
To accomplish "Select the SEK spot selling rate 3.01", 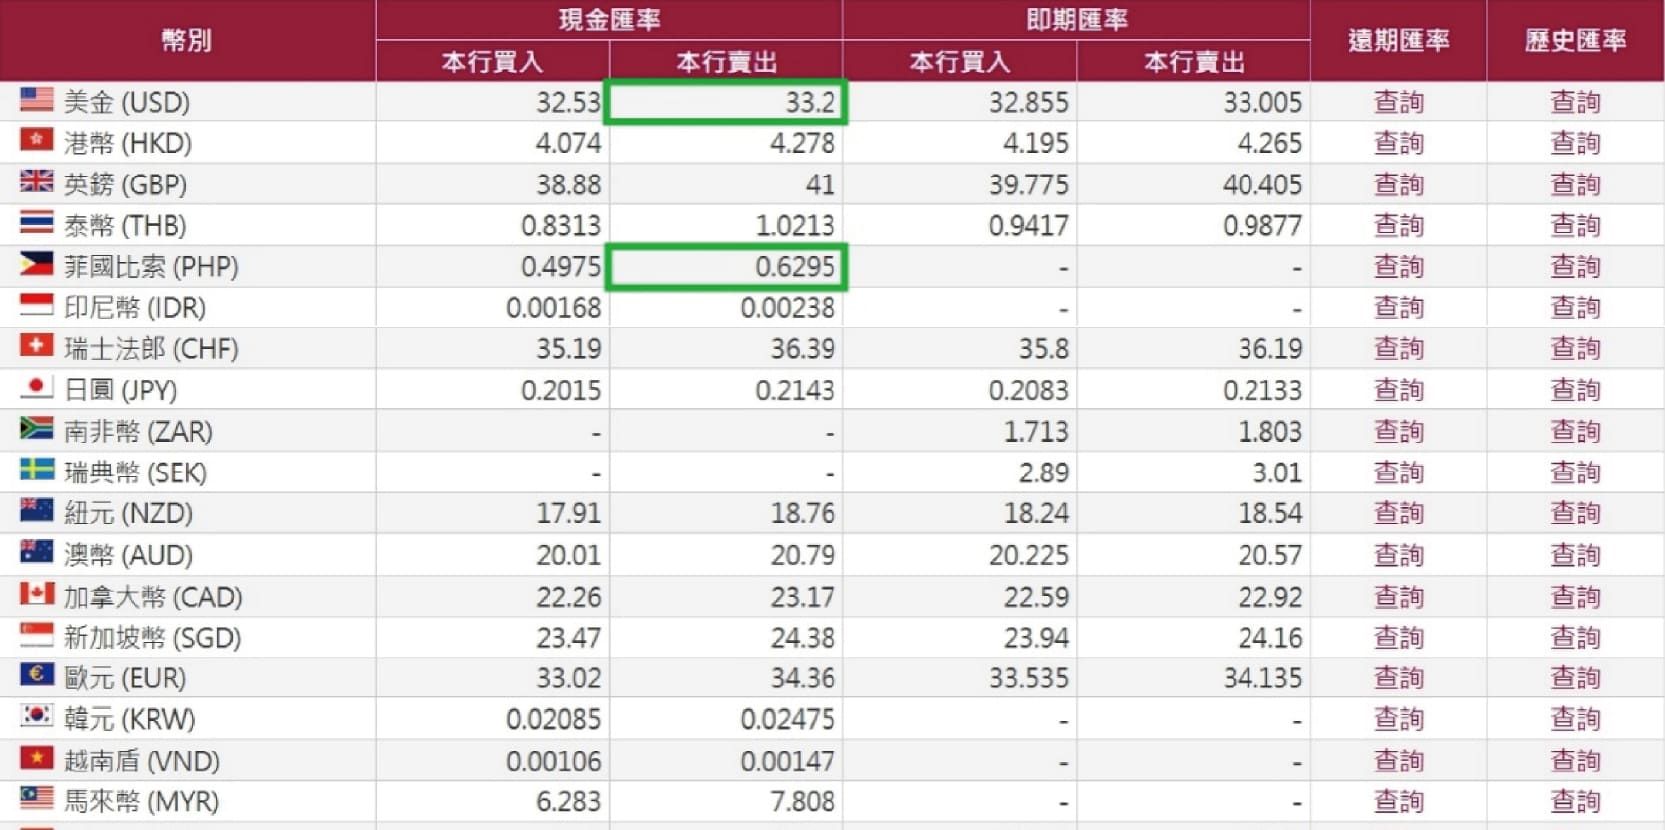I will pos(1277,473).
